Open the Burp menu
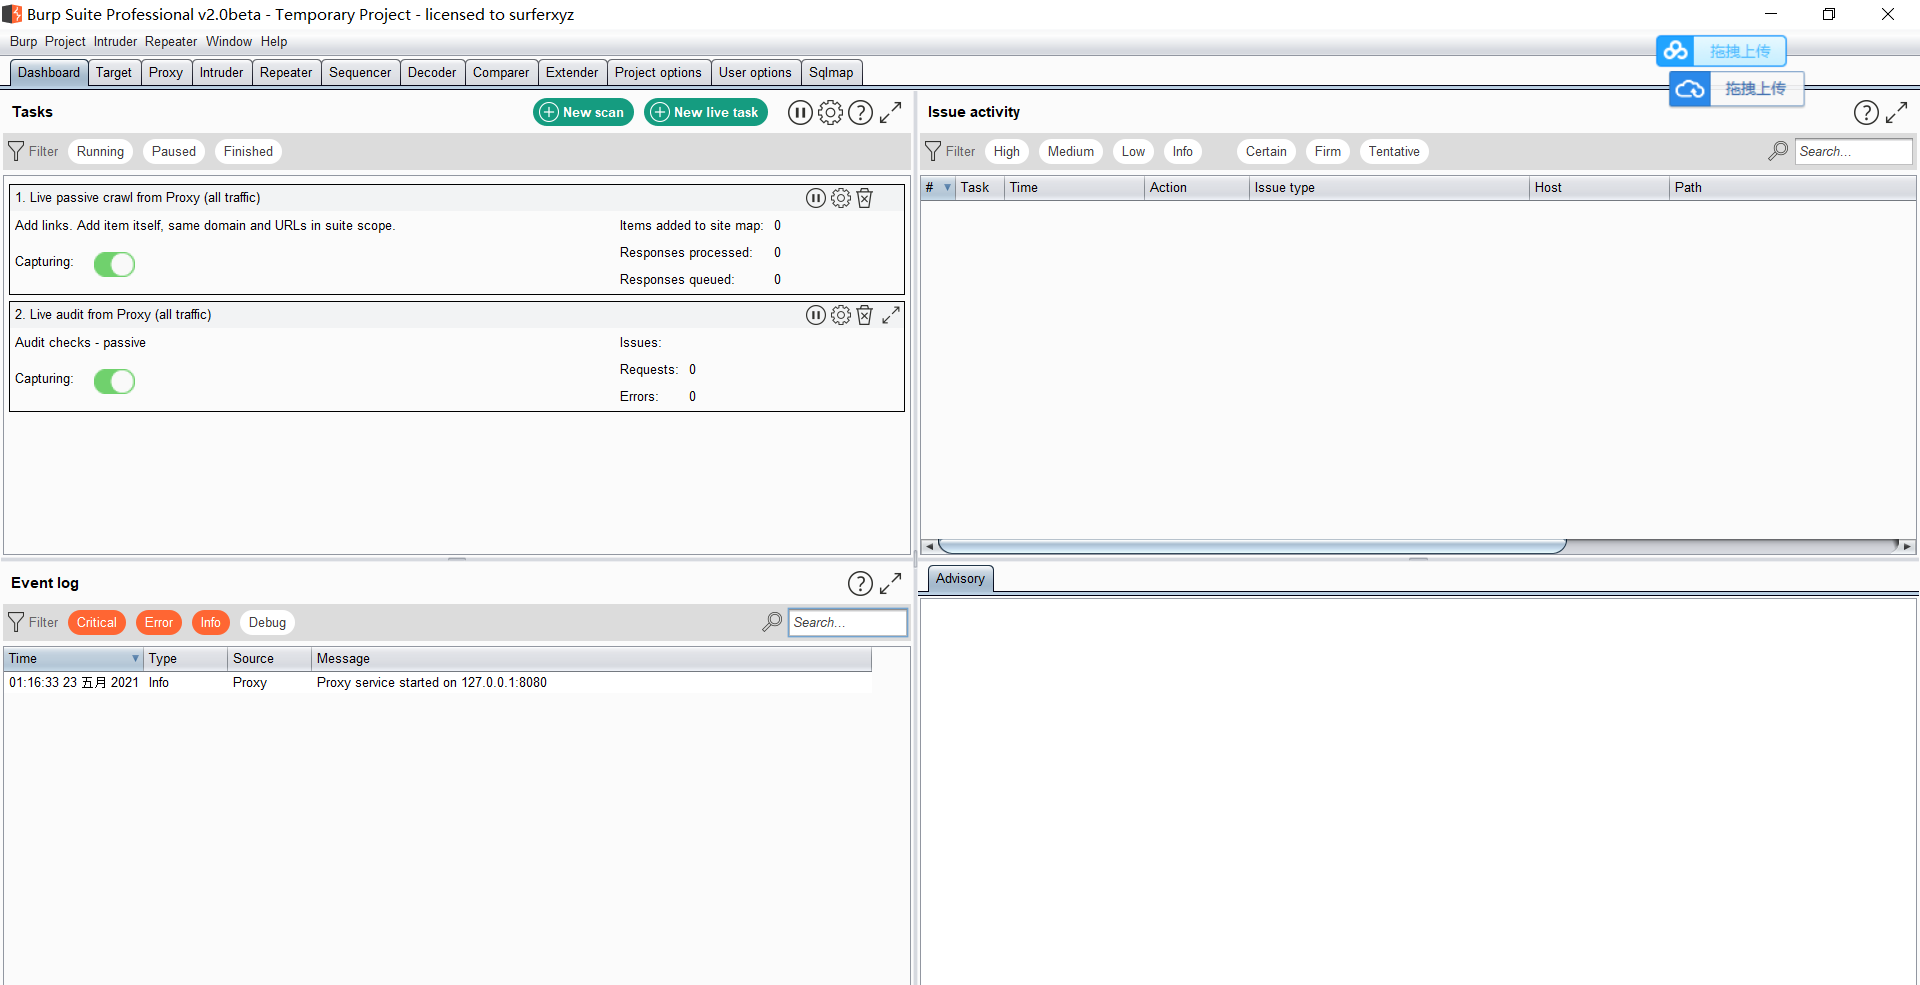 [x=23, y=41]
